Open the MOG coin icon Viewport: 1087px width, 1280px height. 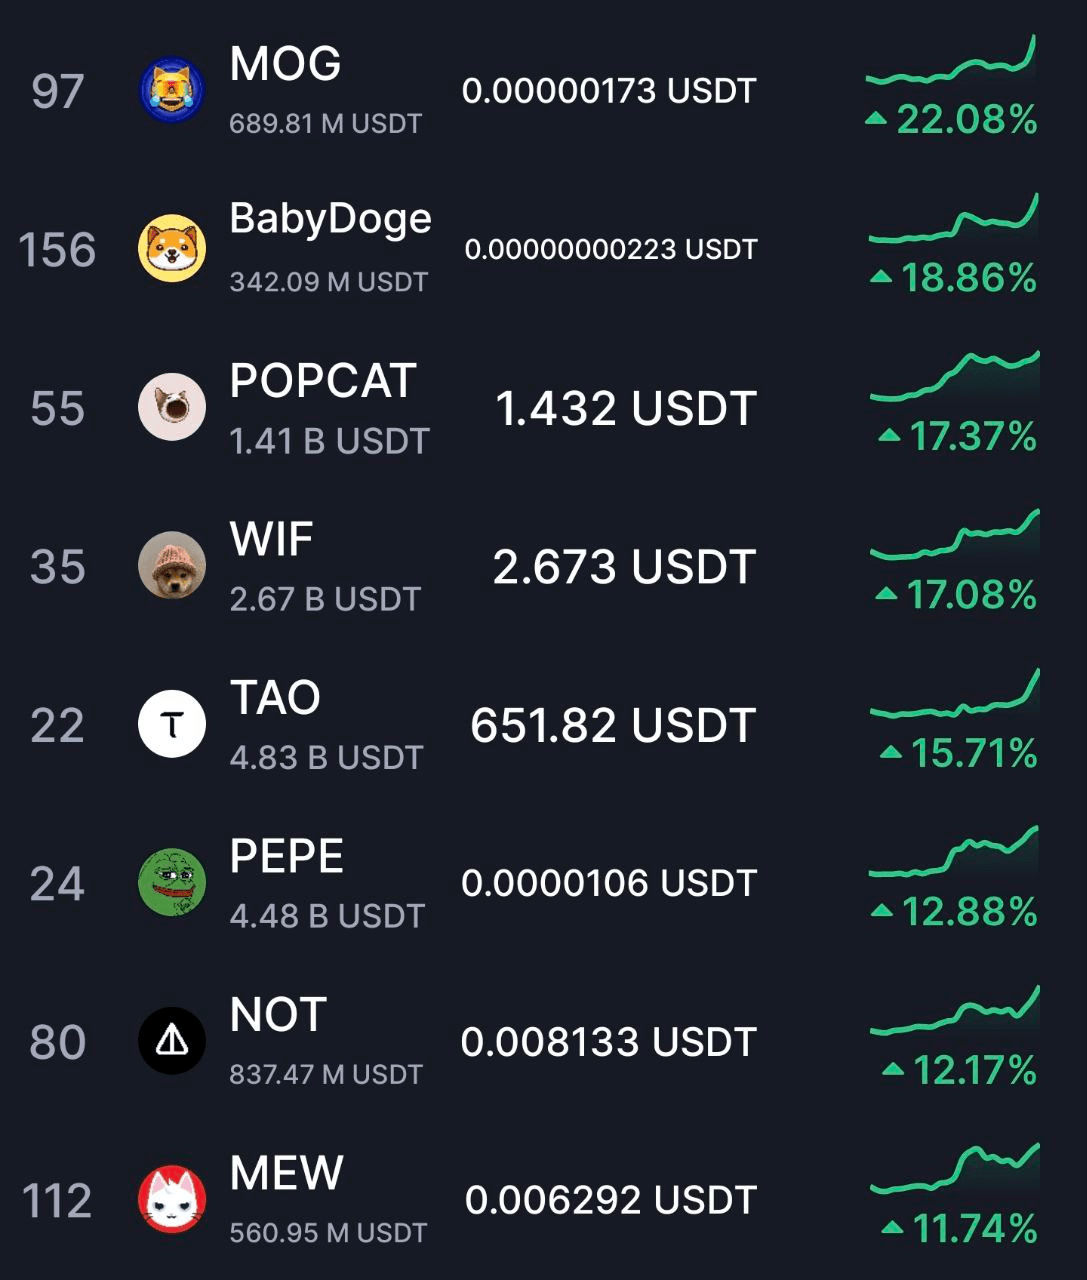[172, 90]
